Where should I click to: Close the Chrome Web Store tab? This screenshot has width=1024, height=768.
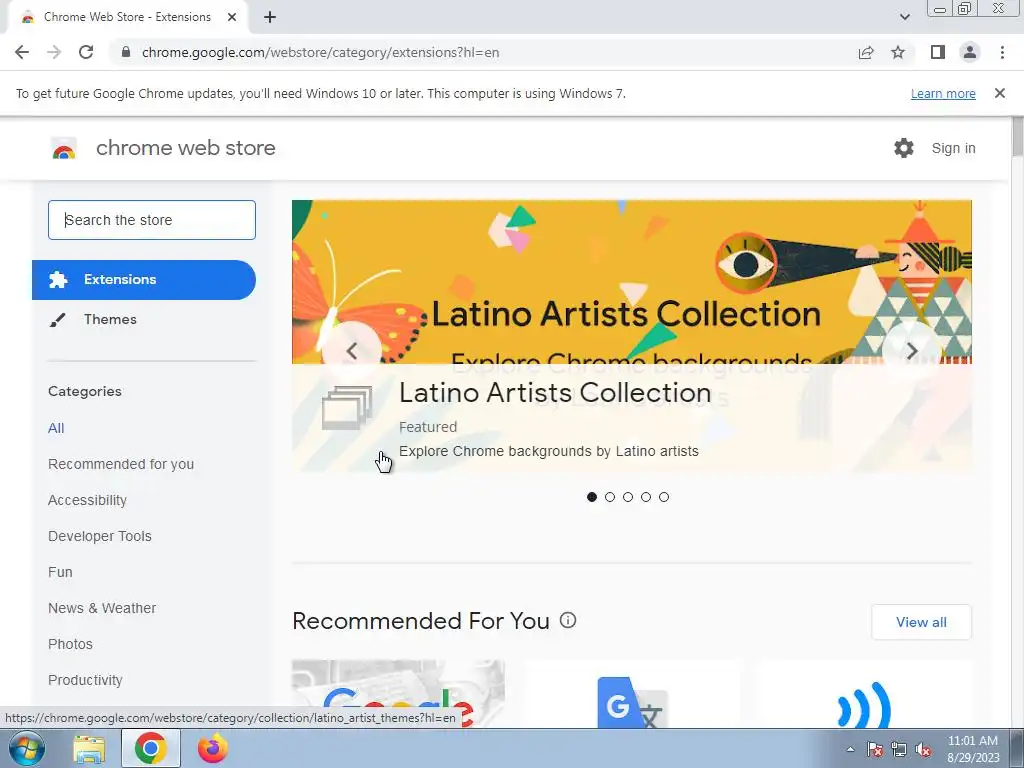[232, 18]
